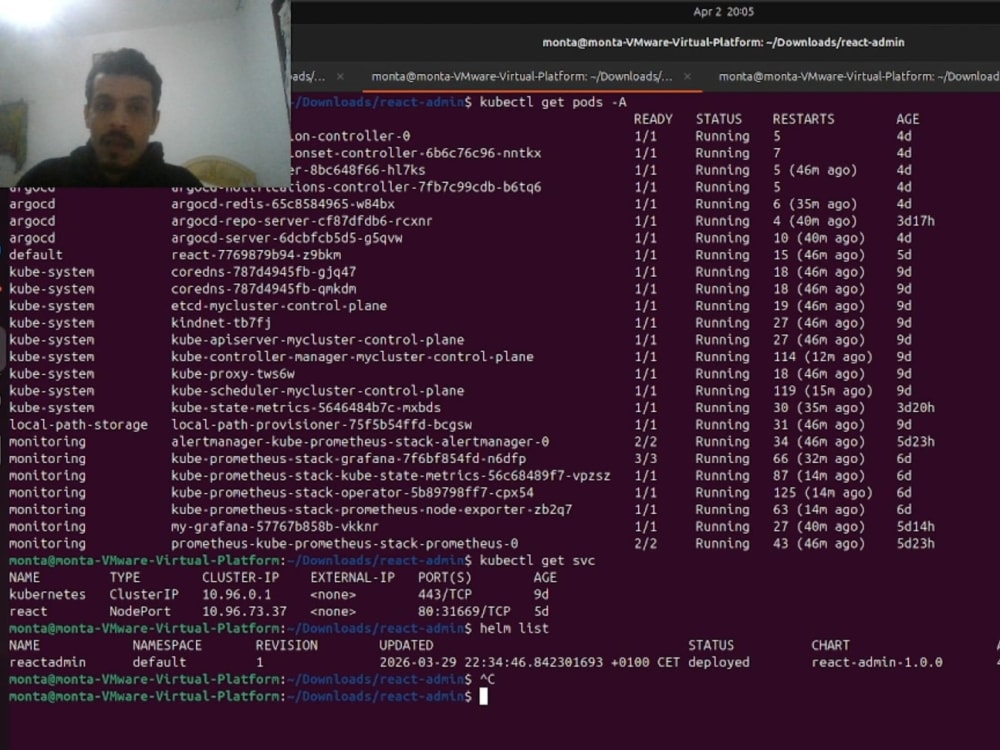Click pod name kube-controller-manager-mycluster-control-plane
This screenshot has width=1000, height=750.
[x=352, y=357]
